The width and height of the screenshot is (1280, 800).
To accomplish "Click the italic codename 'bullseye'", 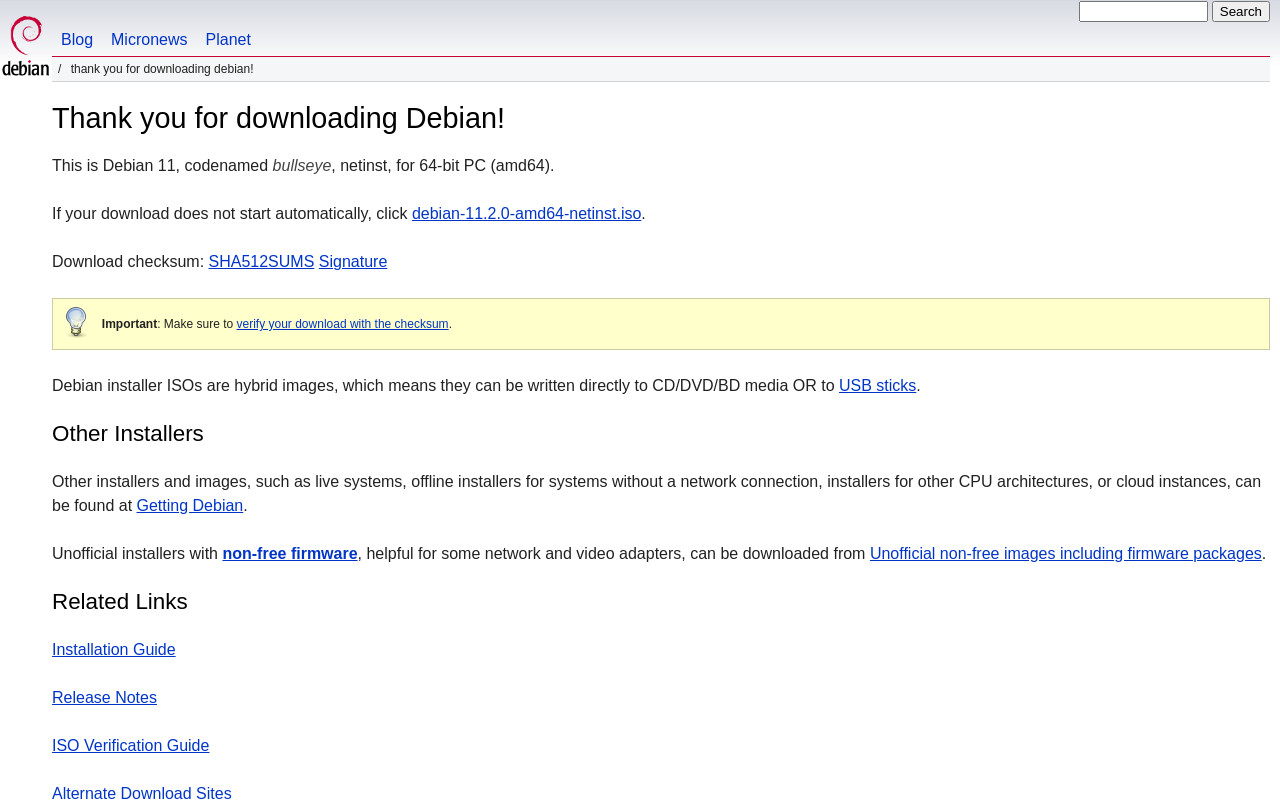I will pyautogui.click(x=302, y=166).
